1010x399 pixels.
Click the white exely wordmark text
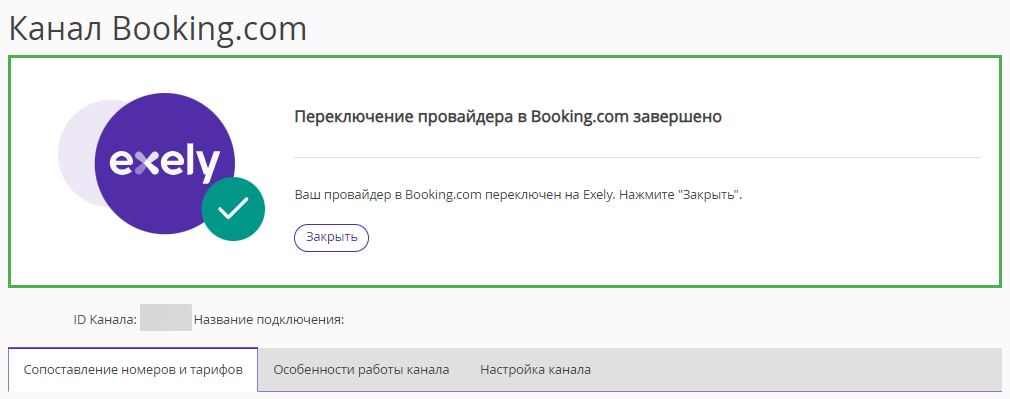click(x=164, y=163)
